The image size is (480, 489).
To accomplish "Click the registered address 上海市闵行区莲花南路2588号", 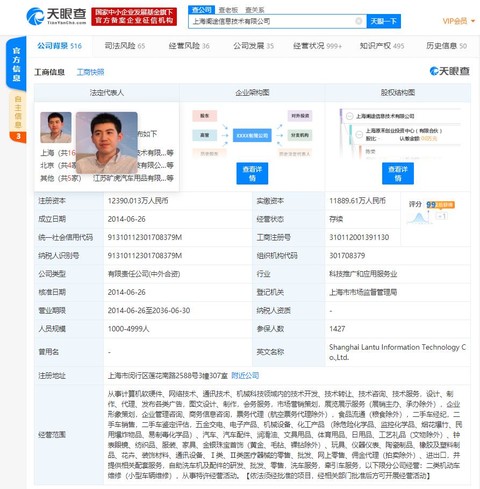I will coord(167,376).
